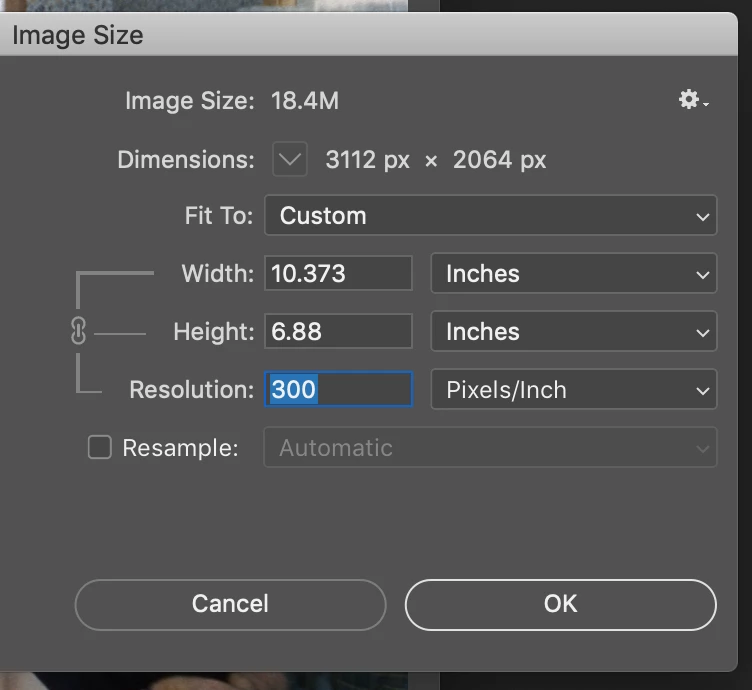The height and width of the screenshot is (690, 752).
Task: Click the Height value field
Action: [338, 332]
